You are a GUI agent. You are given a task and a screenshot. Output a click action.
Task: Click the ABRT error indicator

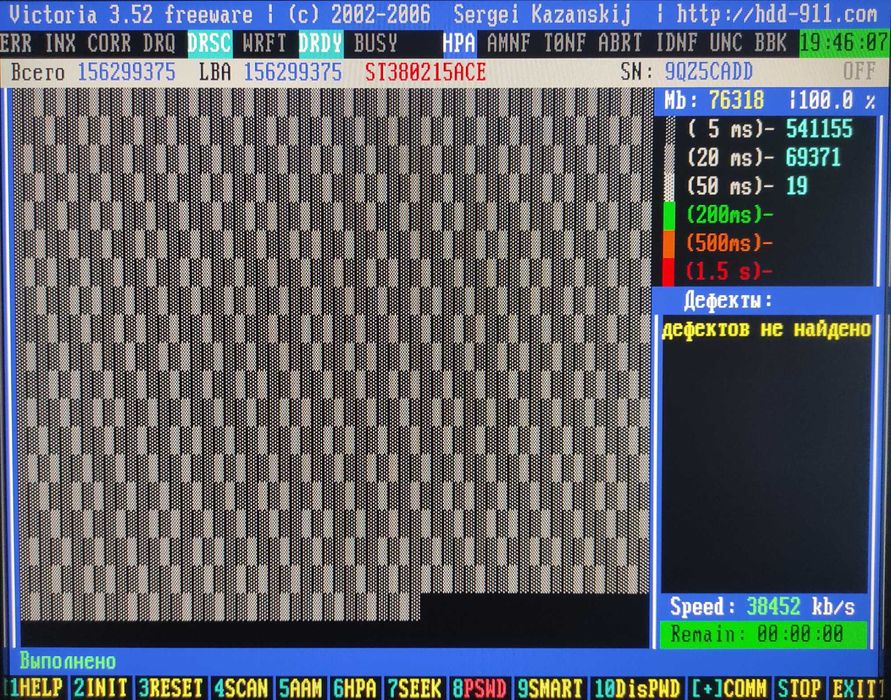coord(620,43)
